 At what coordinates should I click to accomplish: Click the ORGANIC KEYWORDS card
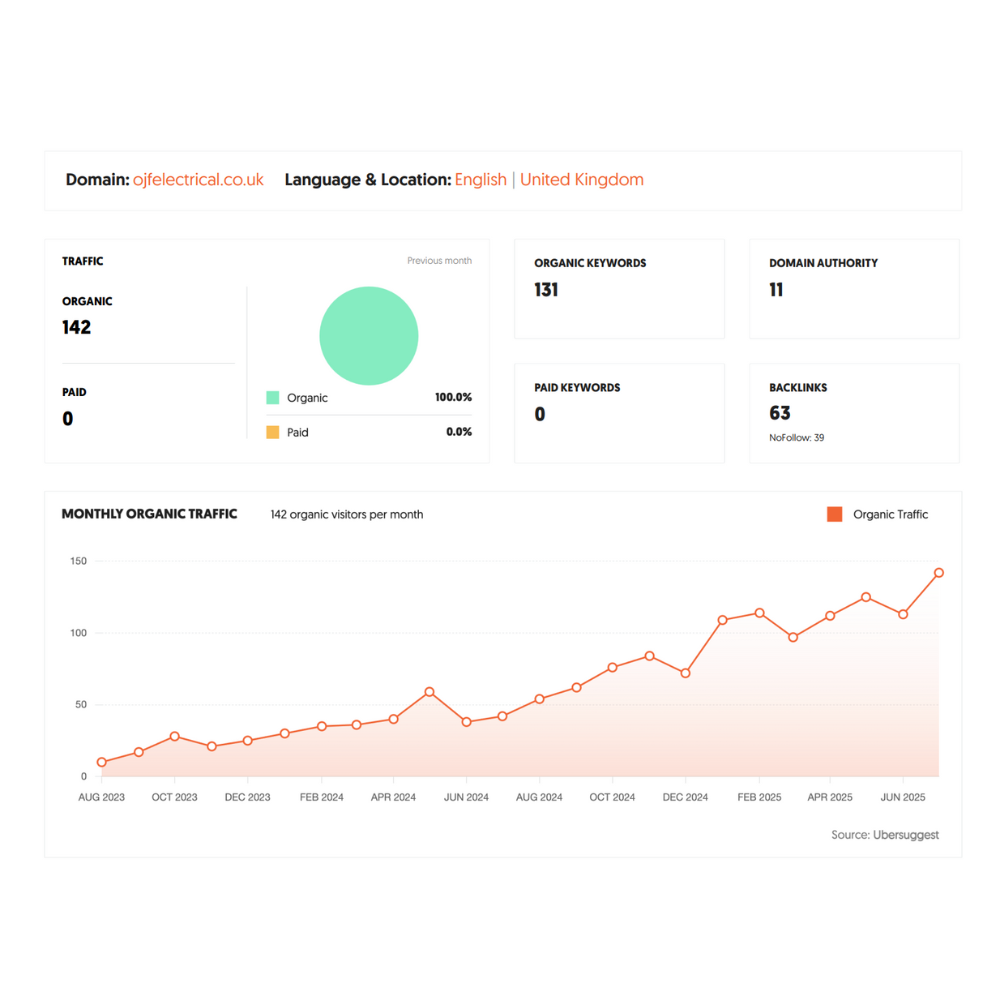pos(619,288)
